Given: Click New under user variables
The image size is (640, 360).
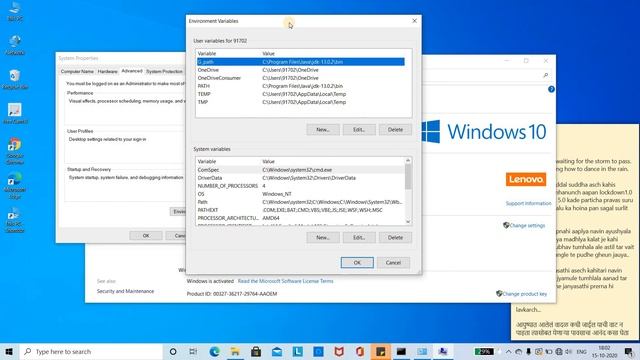Looking at the screenshot, I should (x=323, y=129).
